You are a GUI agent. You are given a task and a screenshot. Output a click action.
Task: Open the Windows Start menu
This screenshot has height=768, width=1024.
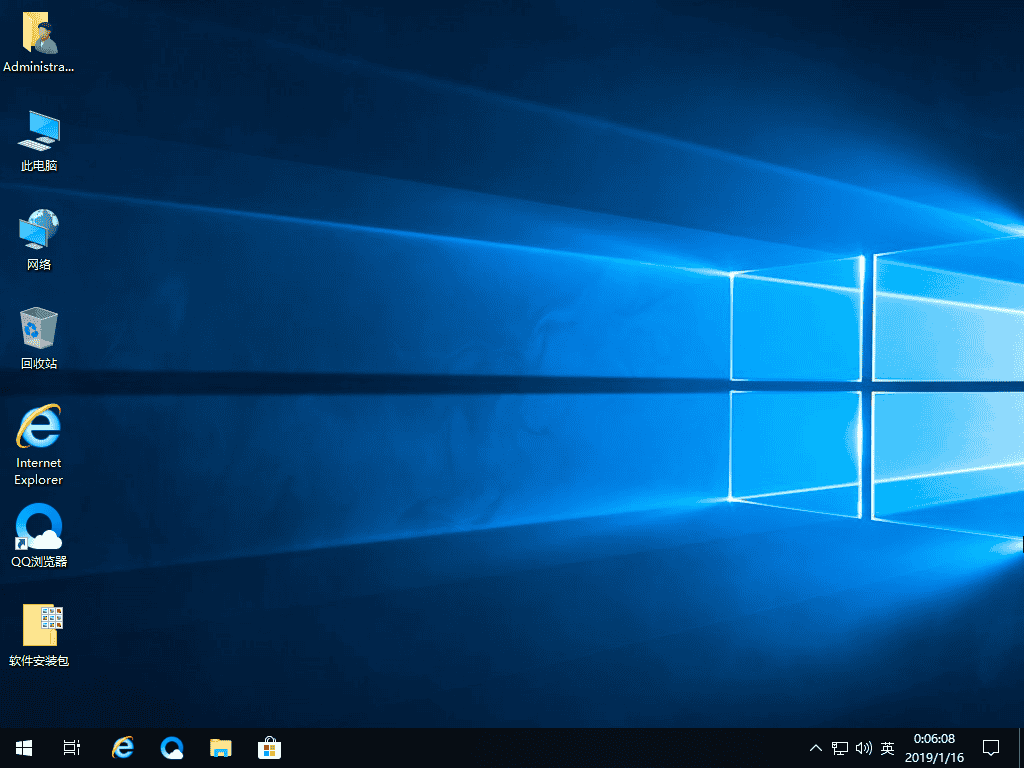click(24, 748)
